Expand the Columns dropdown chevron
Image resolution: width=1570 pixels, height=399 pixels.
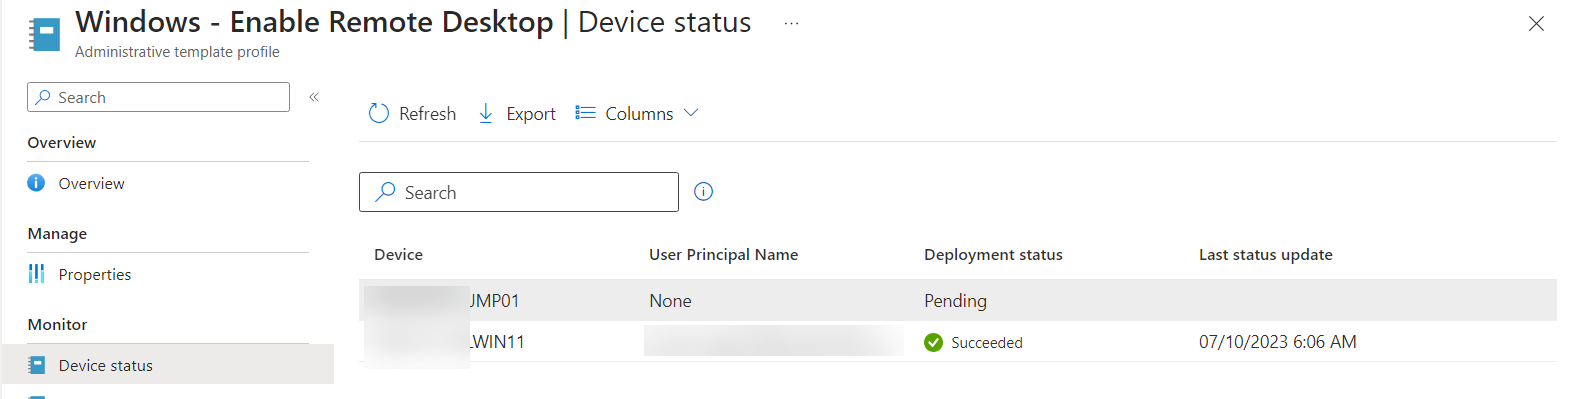click(690, 113)
